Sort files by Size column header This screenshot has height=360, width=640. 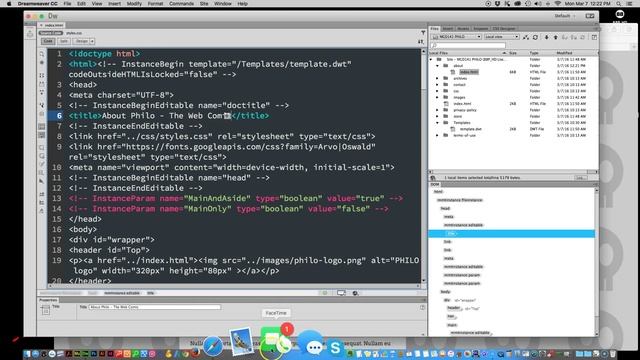513,53
